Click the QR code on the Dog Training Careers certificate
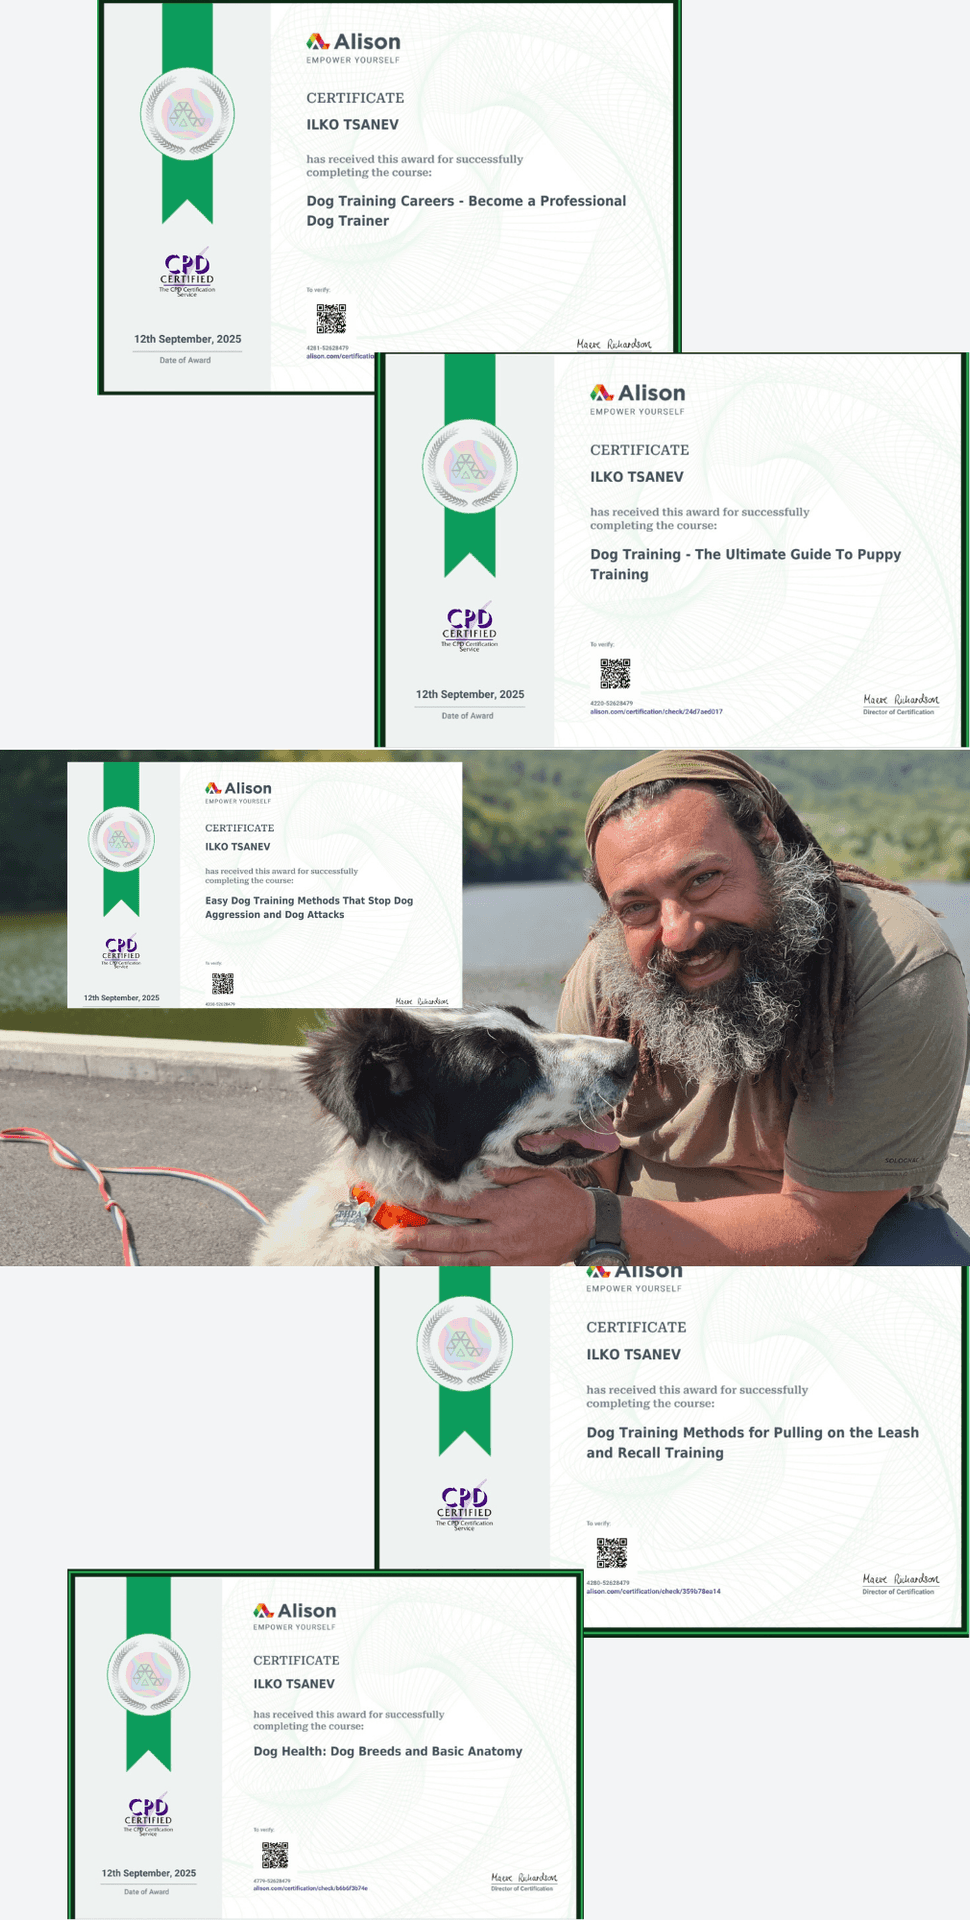 click(331, 319)
